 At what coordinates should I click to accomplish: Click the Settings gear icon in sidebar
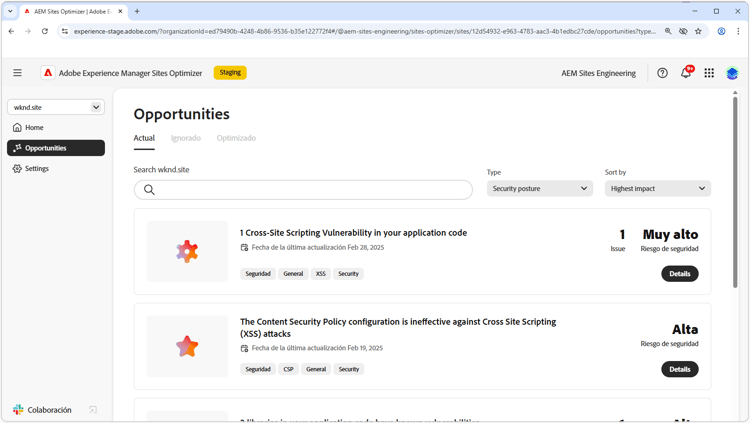[x=17, y=168]
